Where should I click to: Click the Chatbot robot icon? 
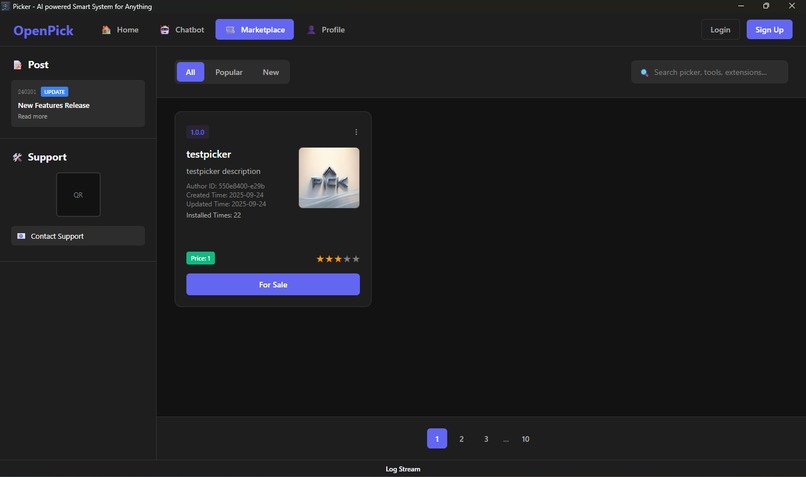(164, 30)
